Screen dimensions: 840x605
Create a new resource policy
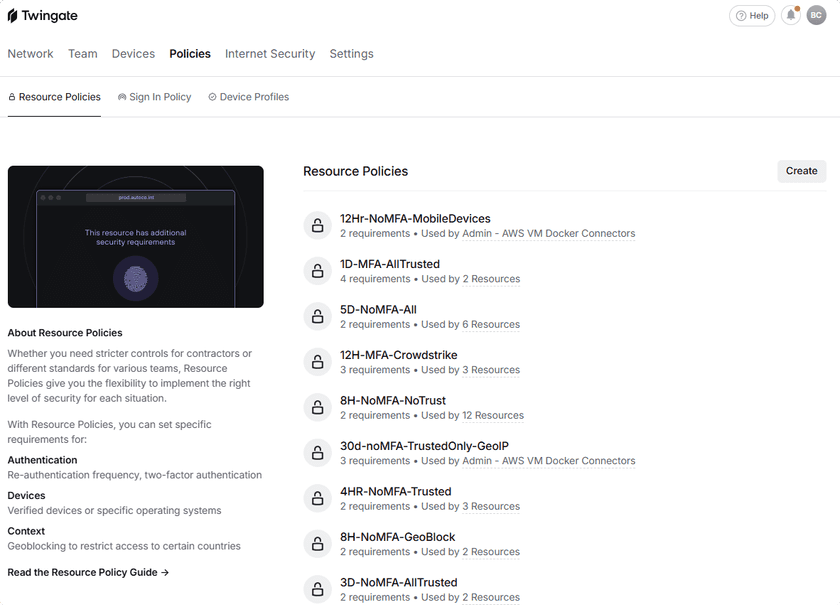coord(801,171)
